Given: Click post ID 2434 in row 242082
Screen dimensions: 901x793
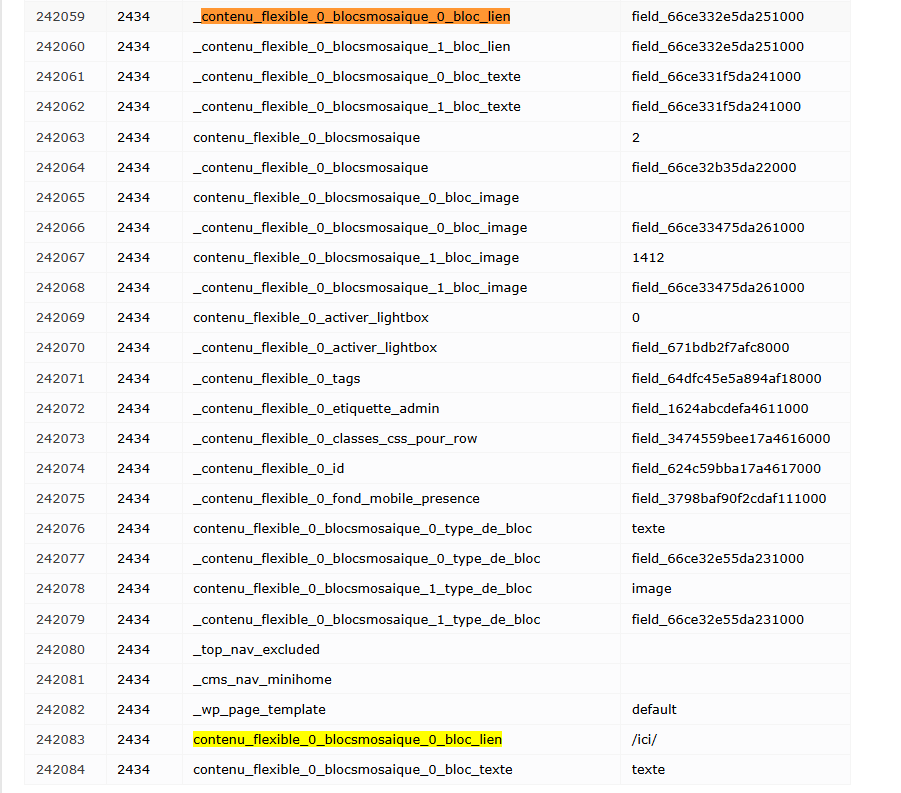Looking at the screenshot, I should 133,710.
